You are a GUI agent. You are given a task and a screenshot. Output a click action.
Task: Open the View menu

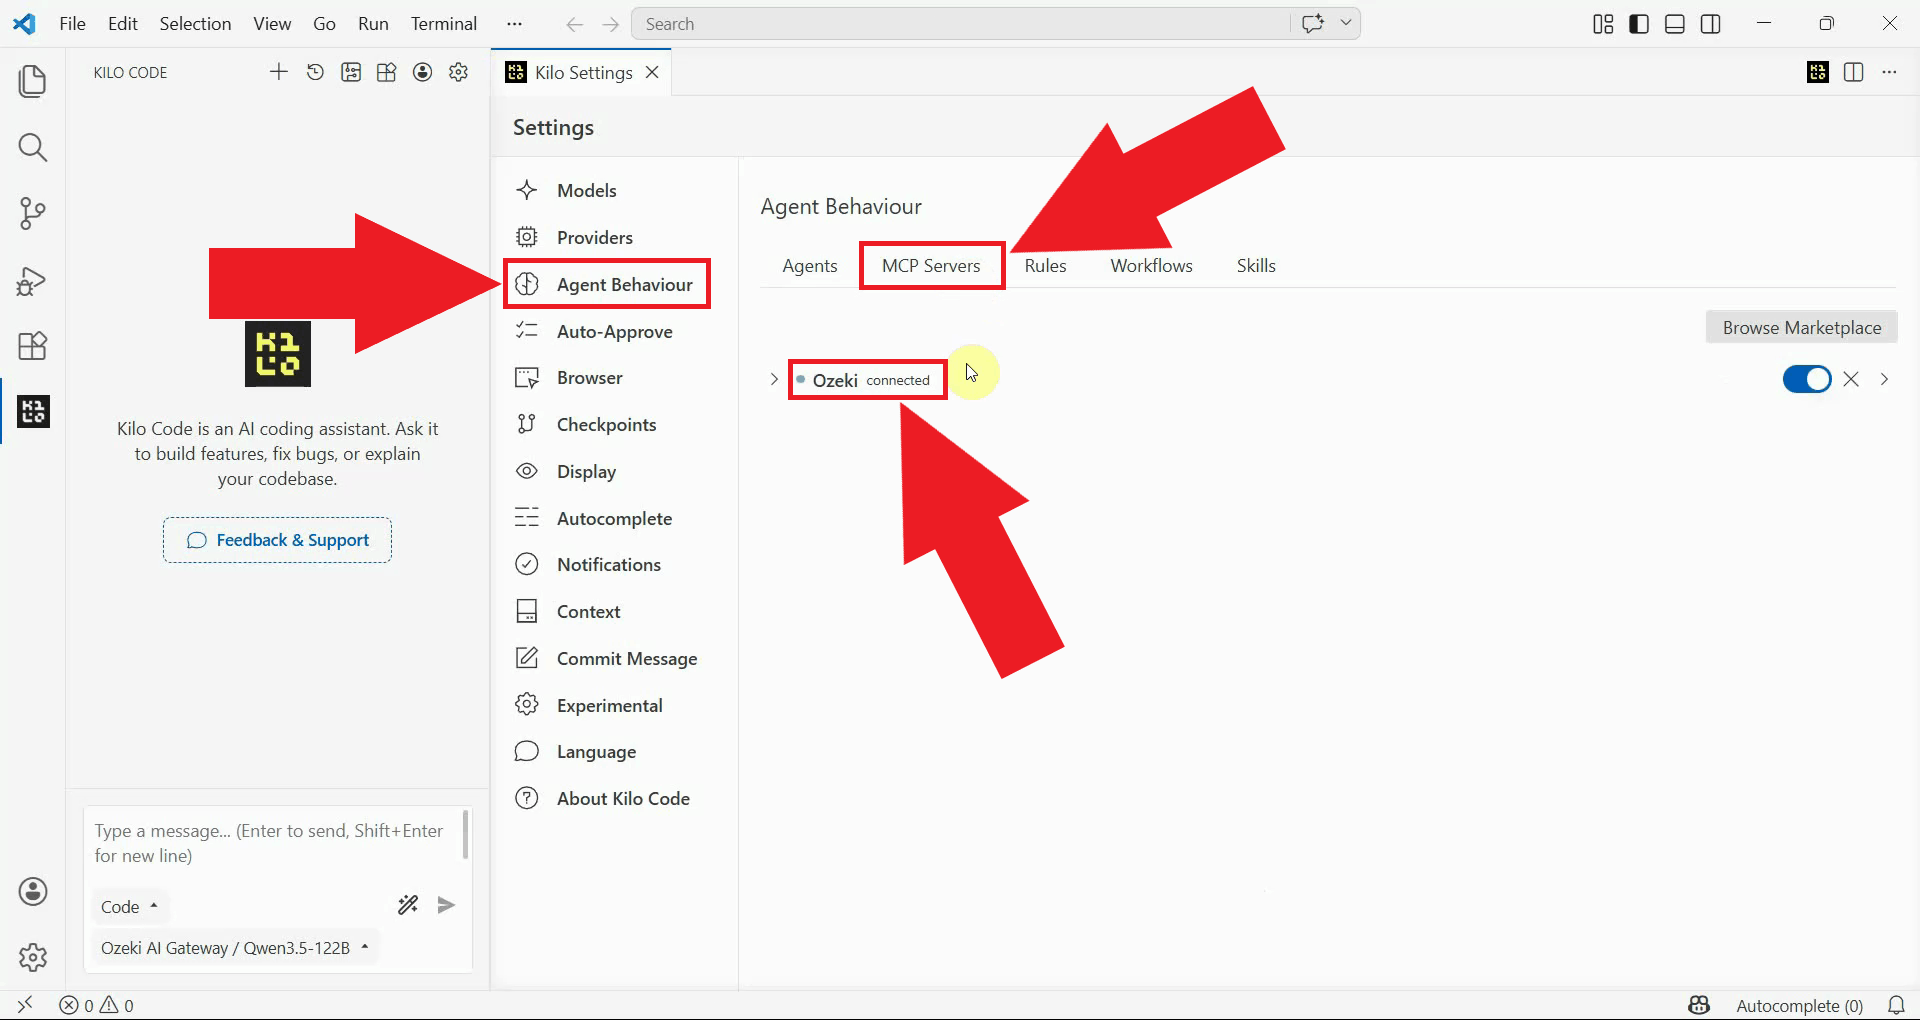(272, 24)
